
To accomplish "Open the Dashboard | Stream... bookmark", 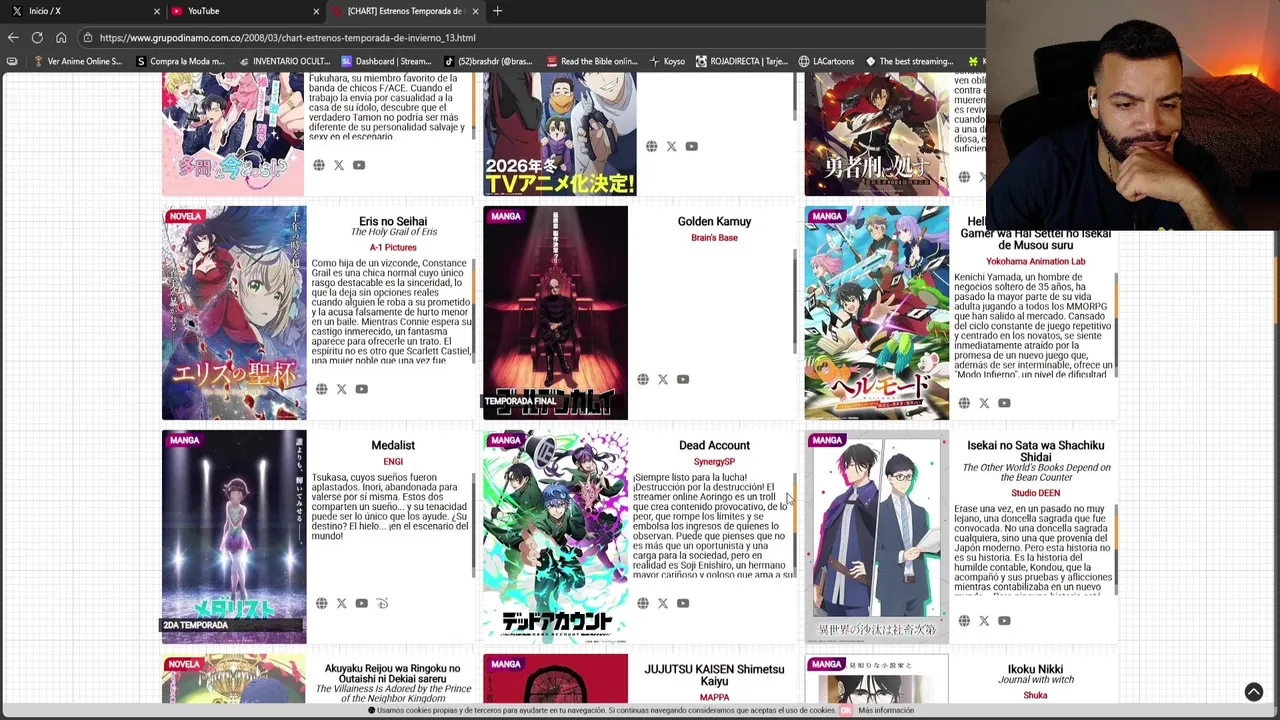I will pos(386,61).
